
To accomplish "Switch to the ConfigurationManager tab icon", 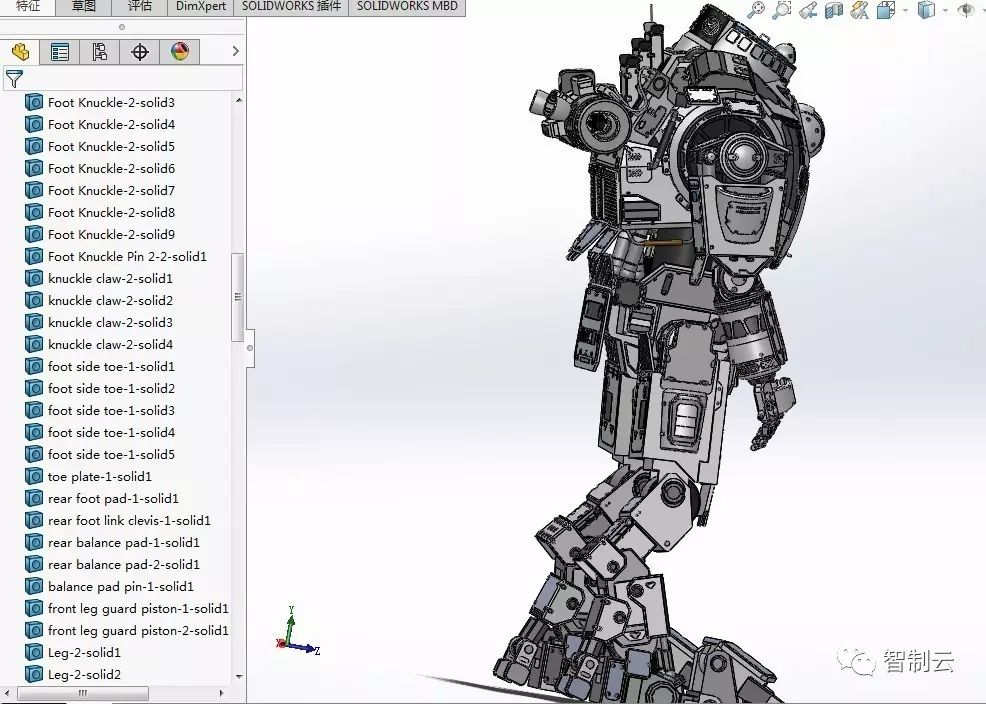I will [99, 52].
